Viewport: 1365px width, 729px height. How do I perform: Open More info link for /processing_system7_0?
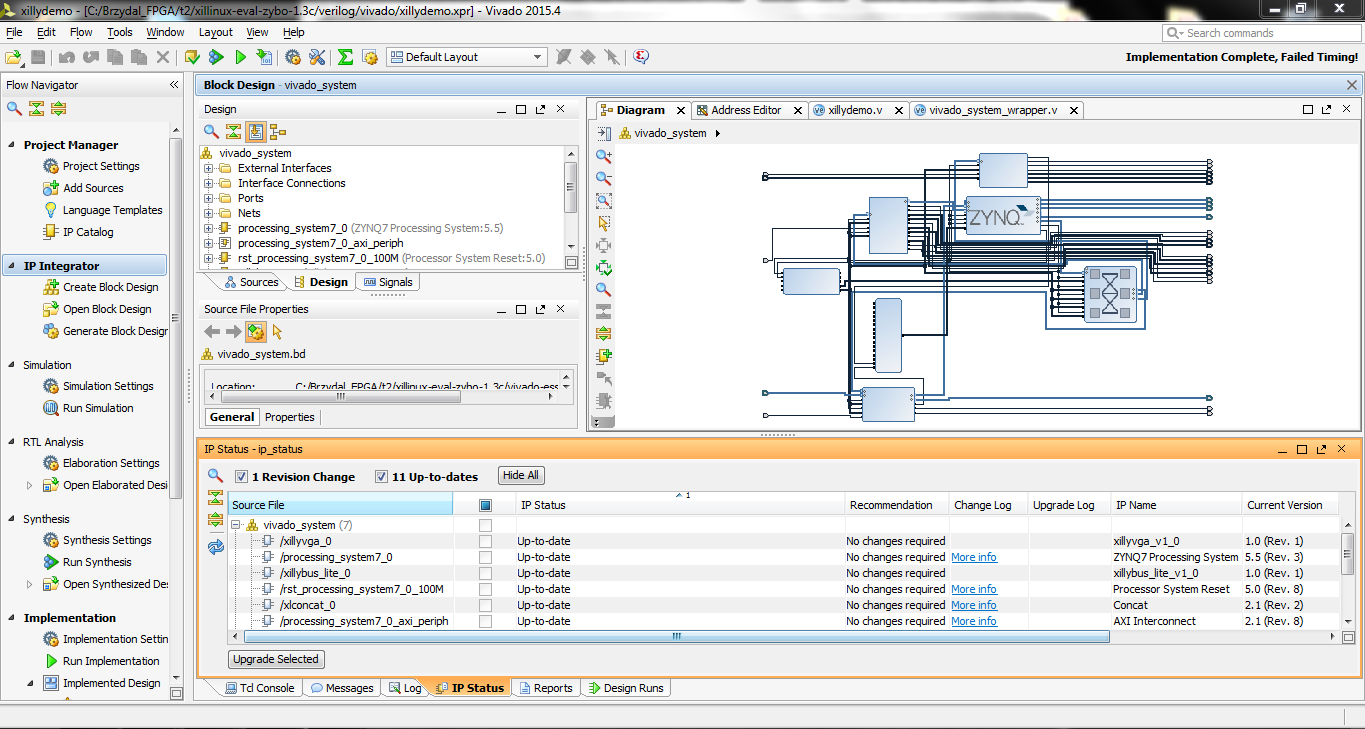[973, 557]
